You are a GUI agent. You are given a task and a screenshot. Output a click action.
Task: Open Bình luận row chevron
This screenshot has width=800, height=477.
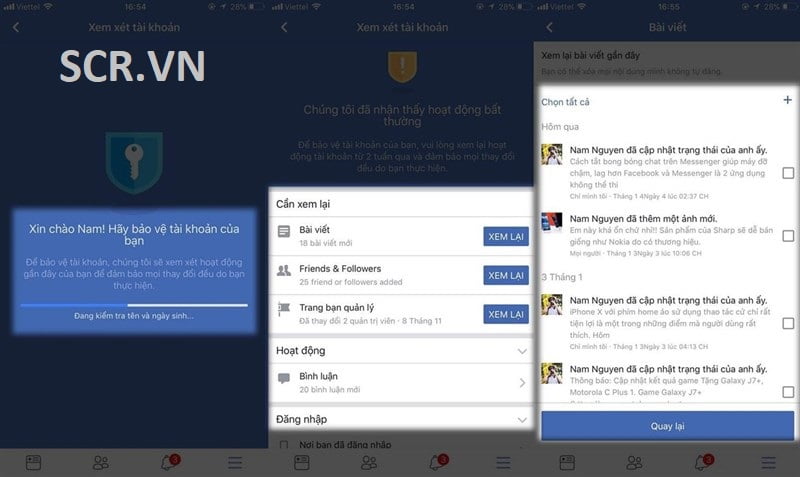pyautogui.click(x=522, y=383)
